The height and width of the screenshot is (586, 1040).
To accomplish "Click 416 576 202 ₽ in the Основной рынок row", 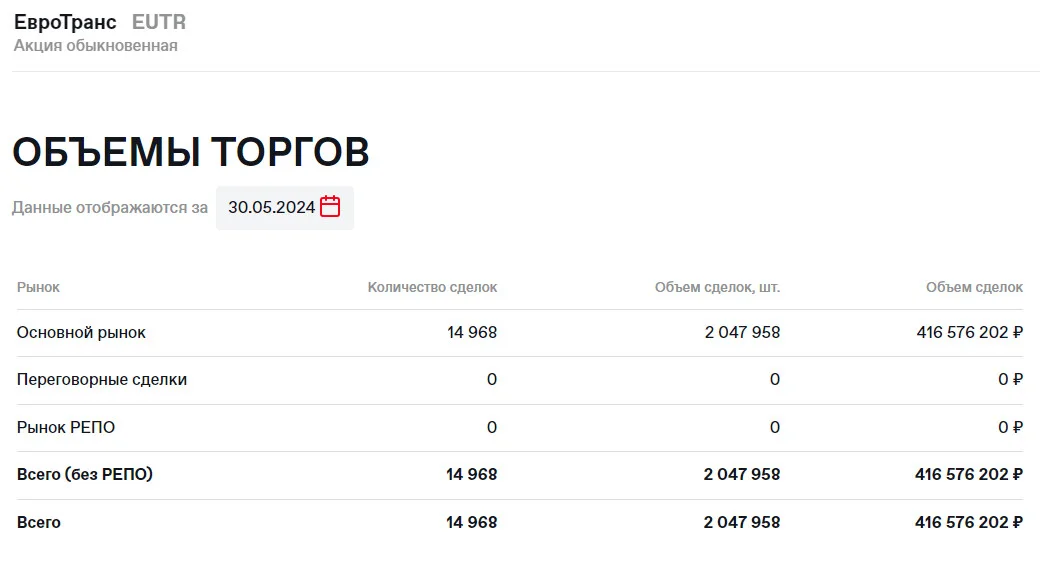I will [x=970, y=332].
